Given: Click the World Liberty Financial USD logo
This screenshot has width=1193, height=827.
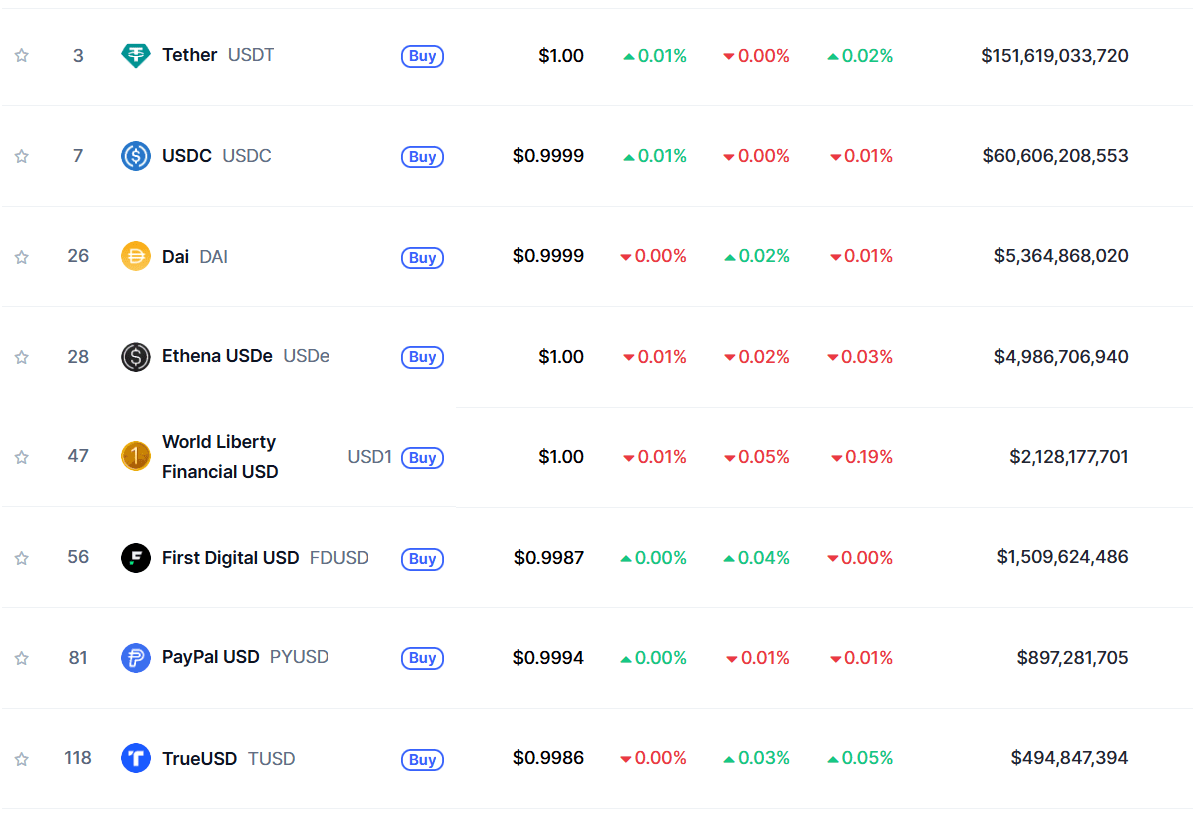Looking at the screenshot, I should coord(135,456).
